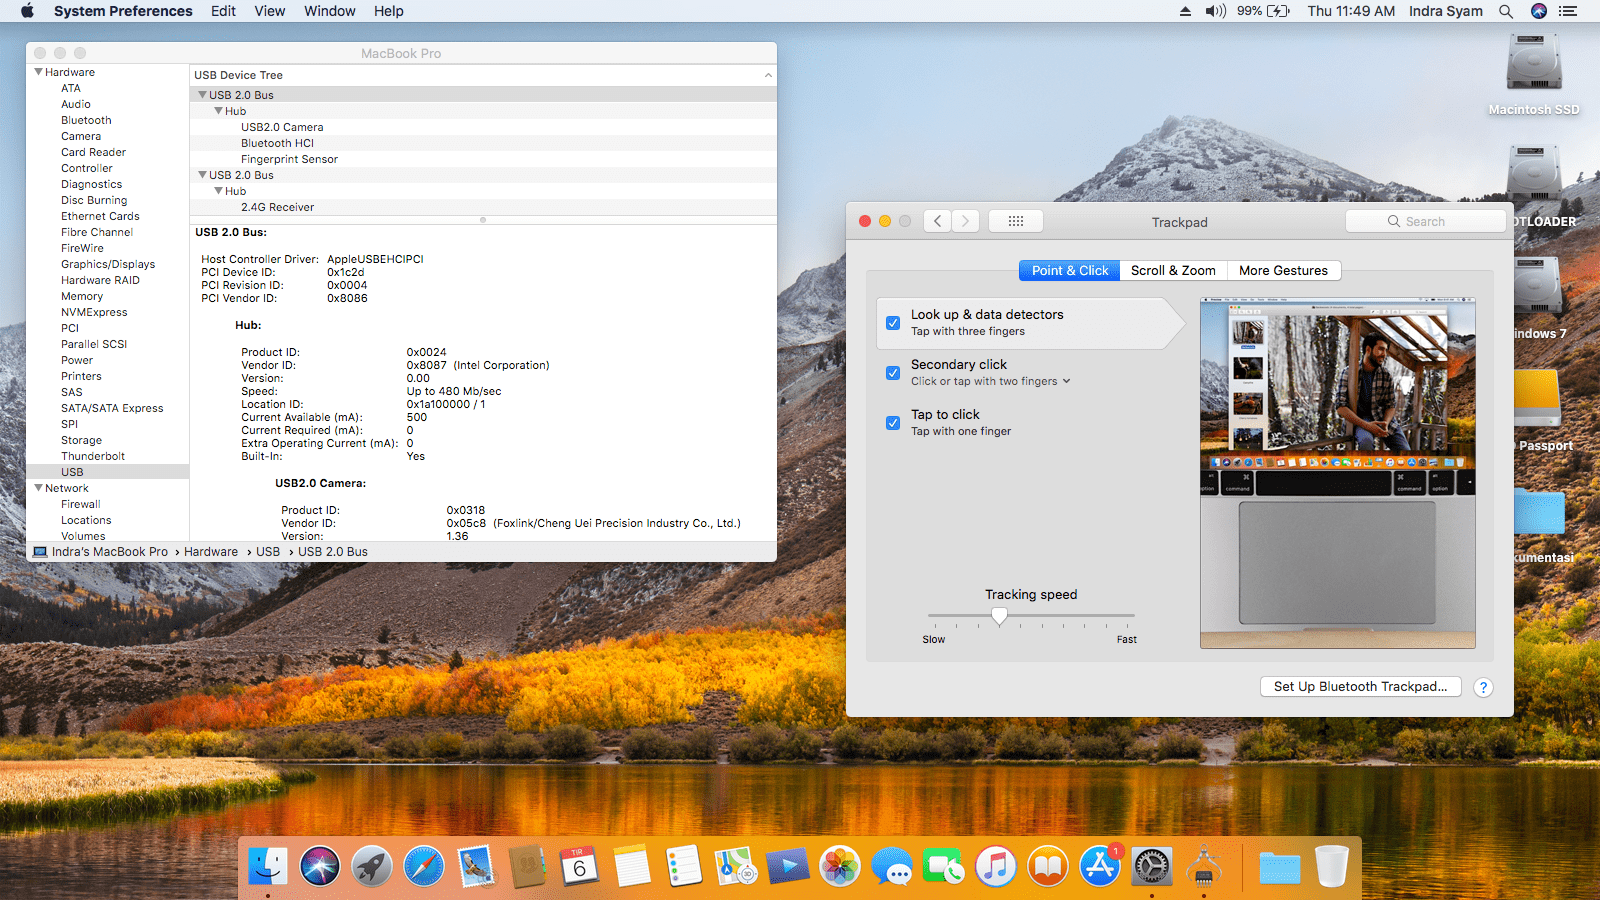Image resolution: width=1600 pixels, height=900 pixels.
Task: Click the Indra Syam user menu
Action: [x=1445, y=11]
